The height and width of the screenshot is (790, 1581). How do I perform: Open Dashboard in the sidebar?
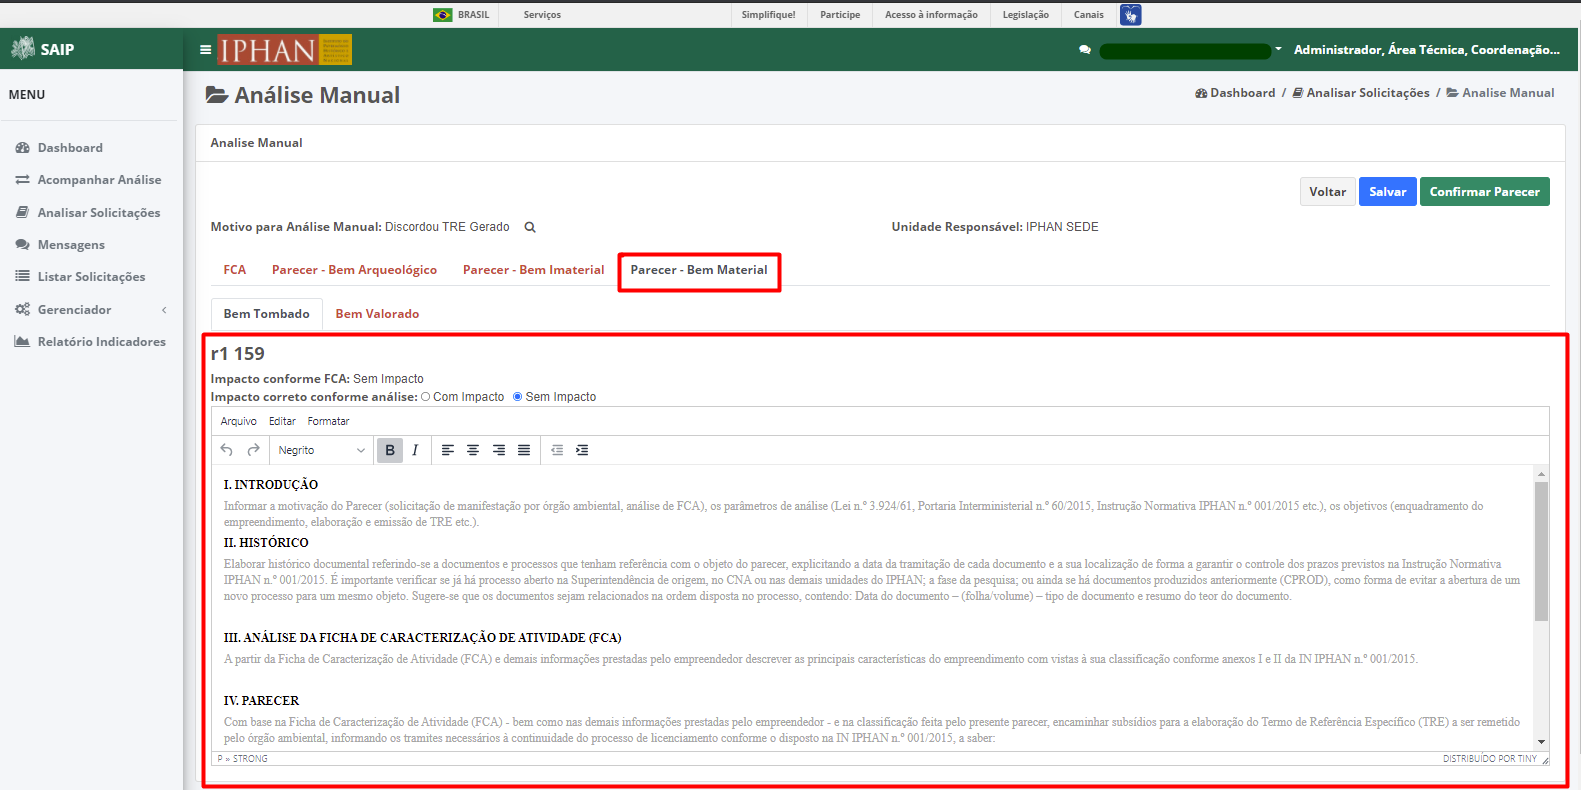[x=70, y=148]
